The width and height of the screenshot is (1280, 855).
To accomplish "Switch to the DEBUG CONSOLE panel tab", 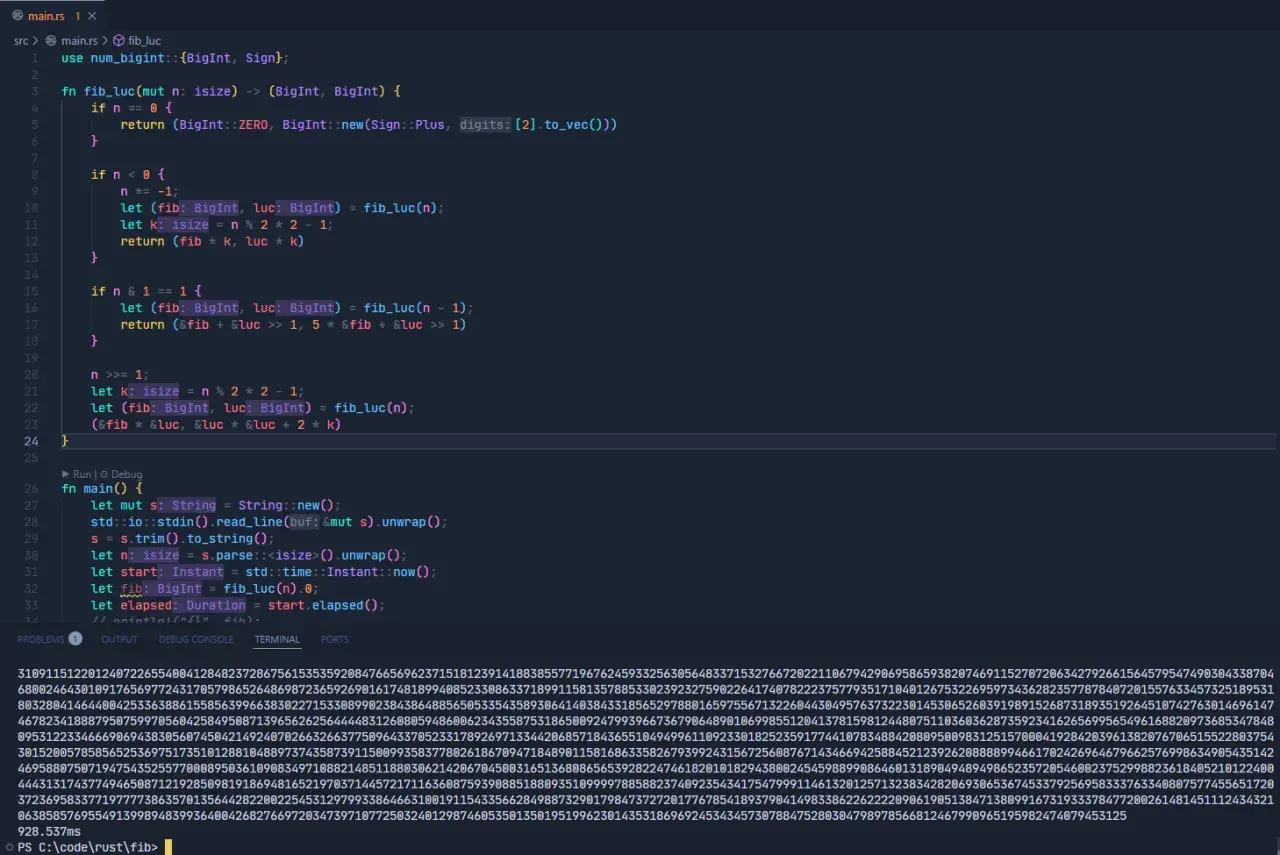I will coord(196,639).
